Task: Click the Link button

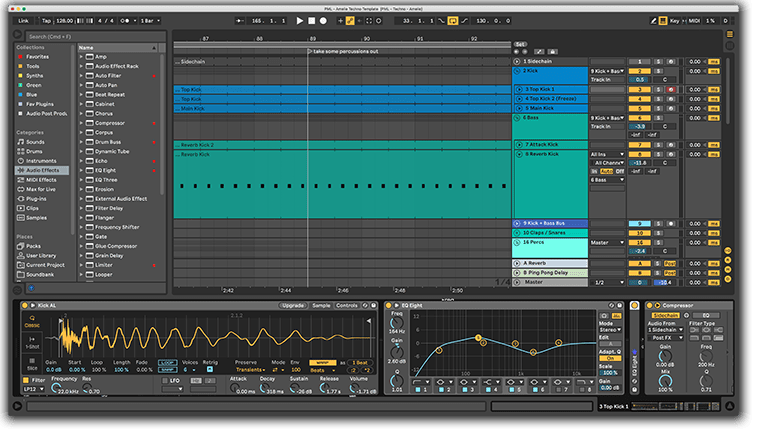Action: (x=24, y=21)
